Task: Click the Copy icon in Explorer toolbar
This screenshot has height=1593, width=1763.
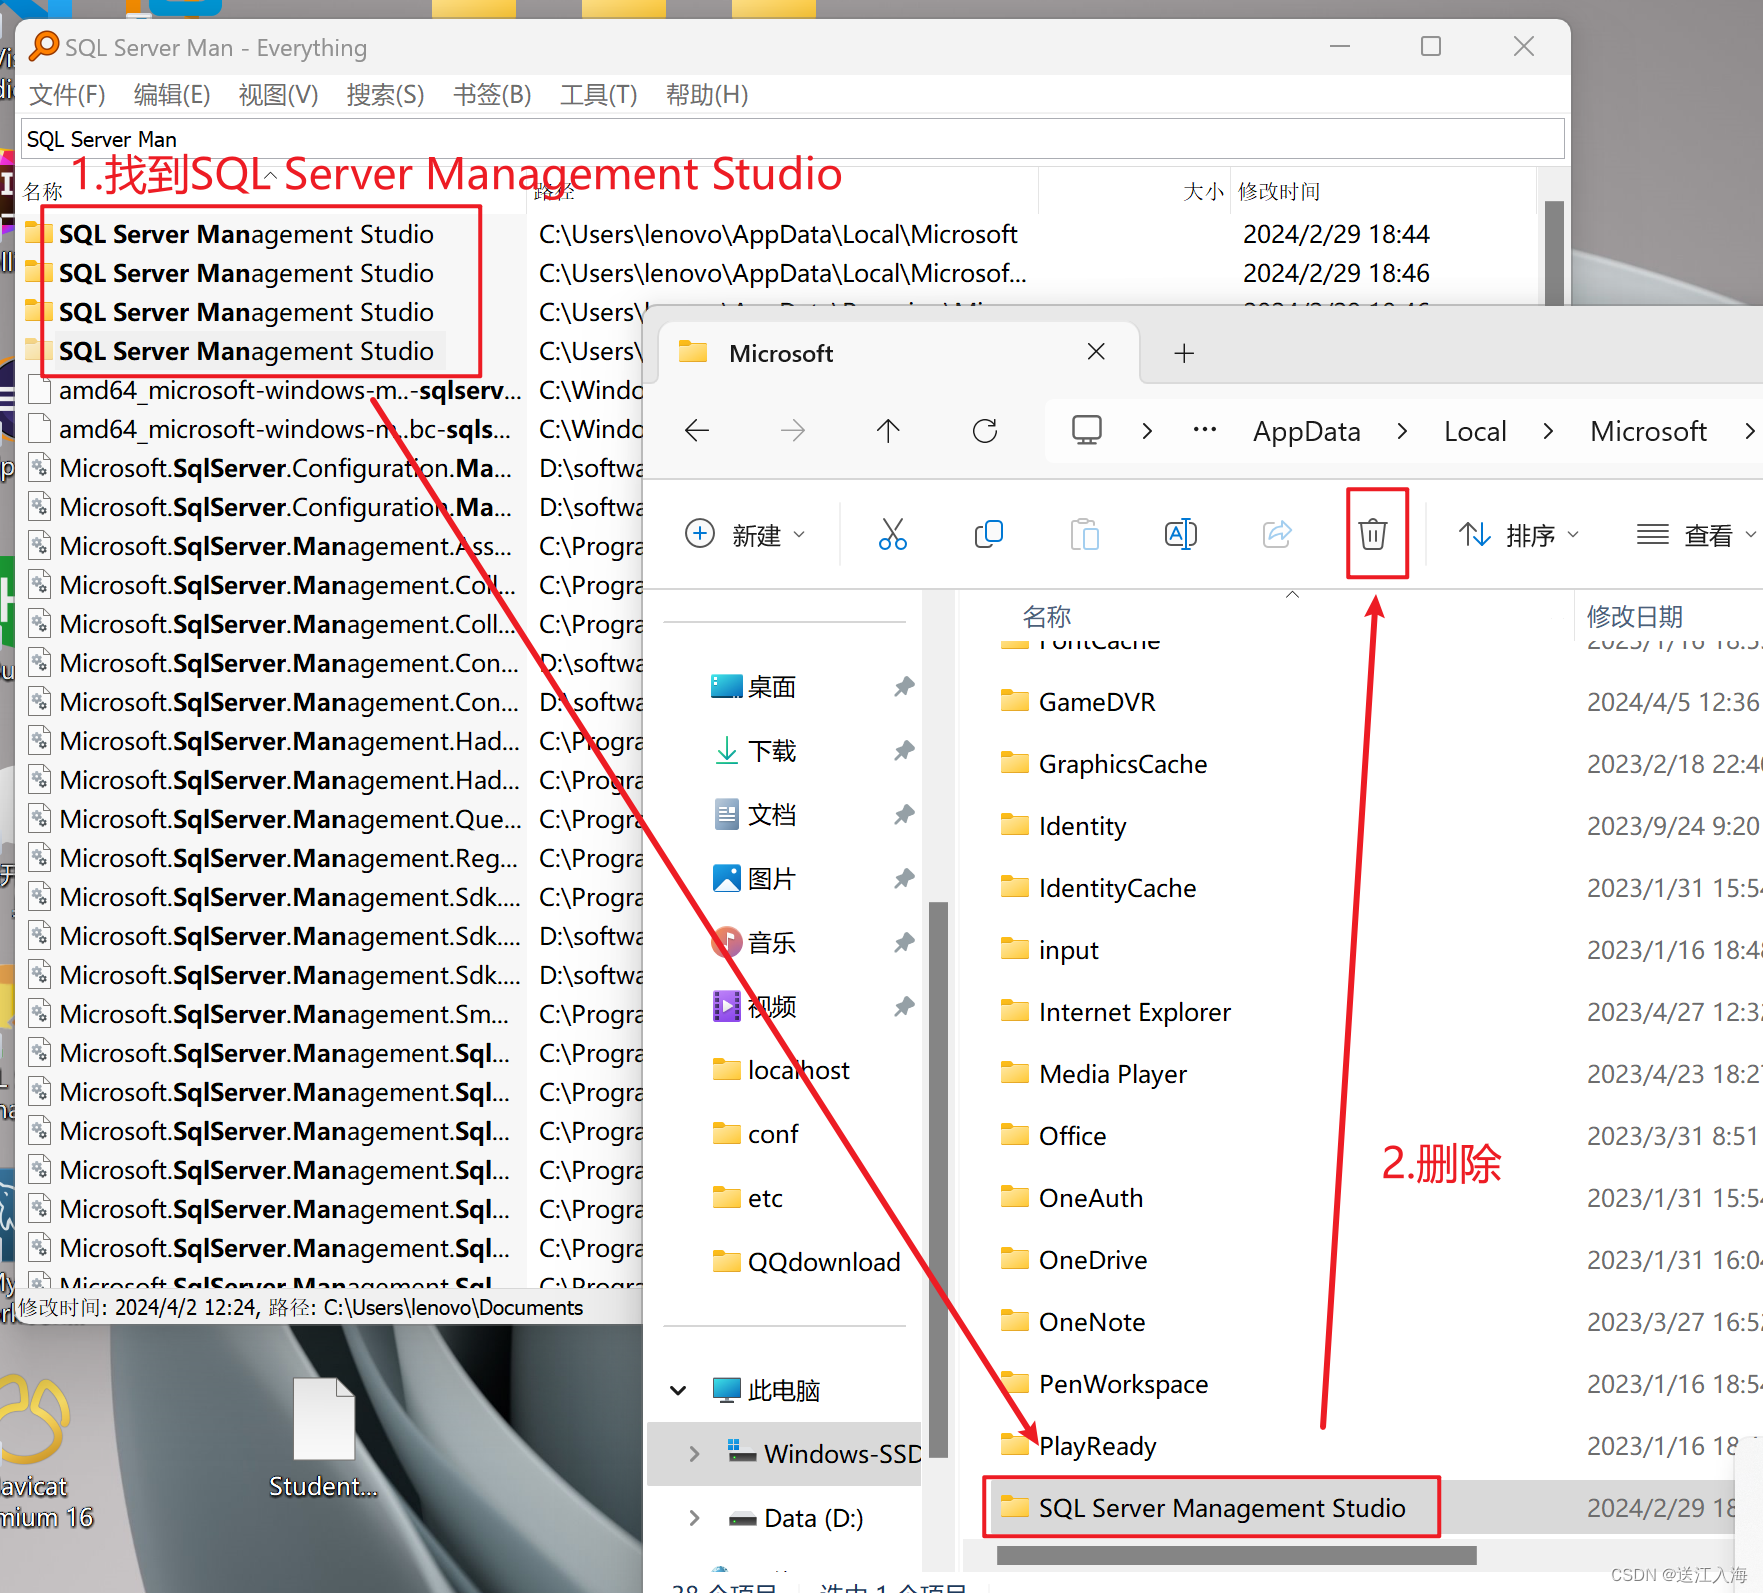Action: 988,534
